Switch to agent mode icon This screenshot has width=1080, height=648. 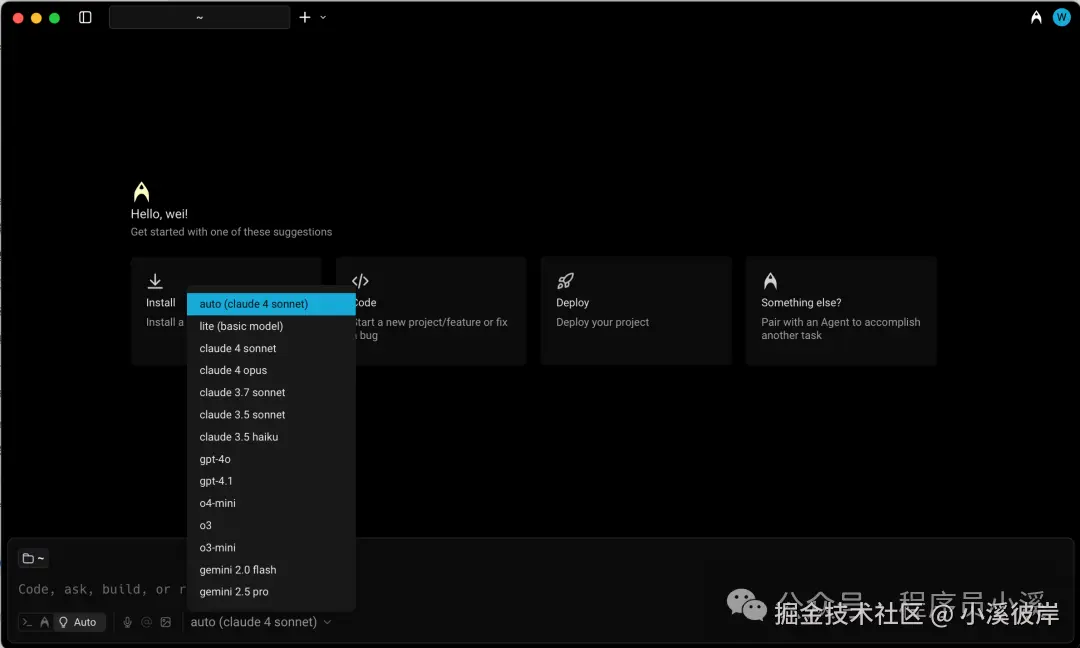coord(44,622)
